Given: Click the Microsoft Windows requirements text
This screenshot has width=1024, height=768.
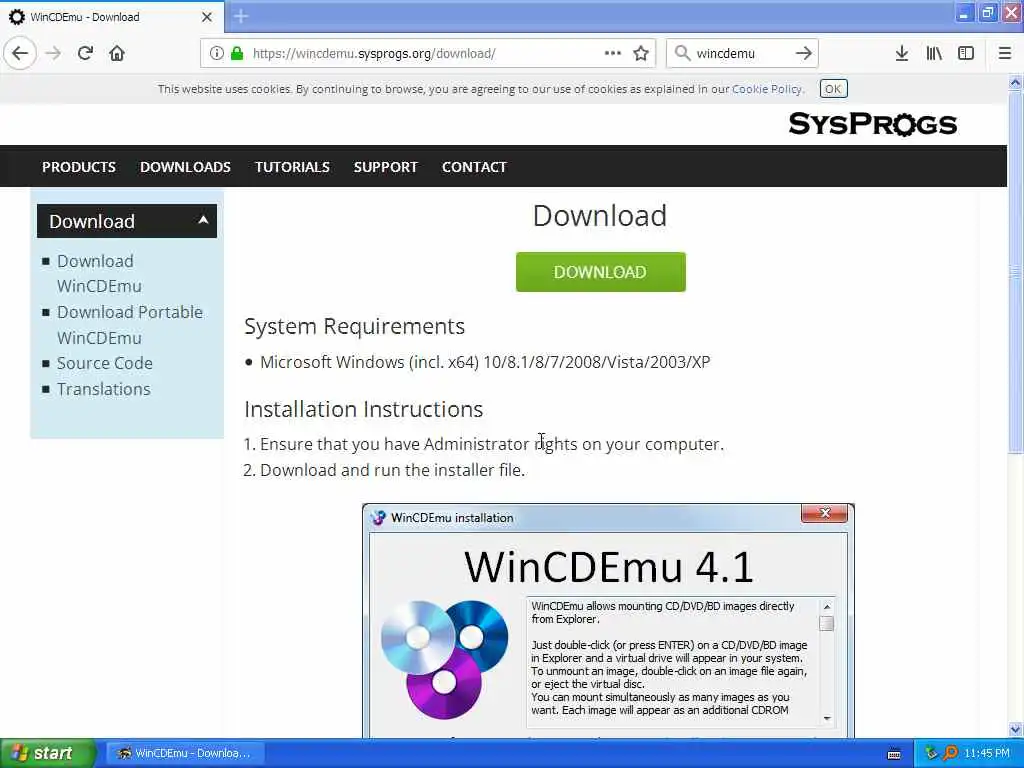Looking at the screenshot, I should pos(485,362).
